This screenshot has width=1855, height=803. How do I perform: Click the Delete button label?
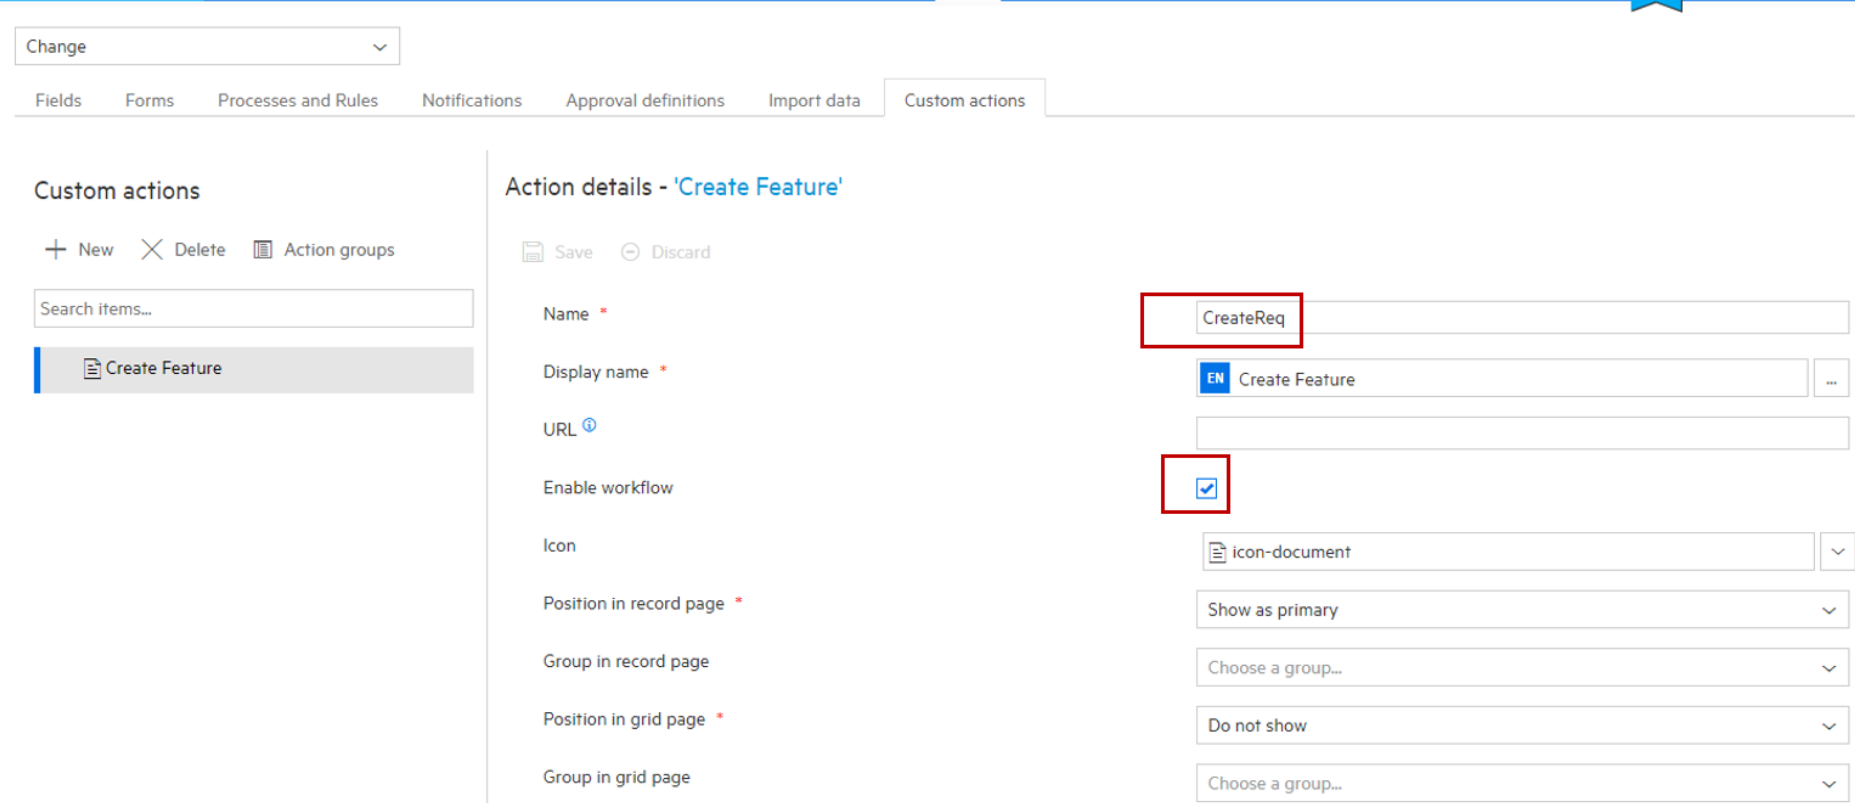pyautogui.click(x=200, y=249)
